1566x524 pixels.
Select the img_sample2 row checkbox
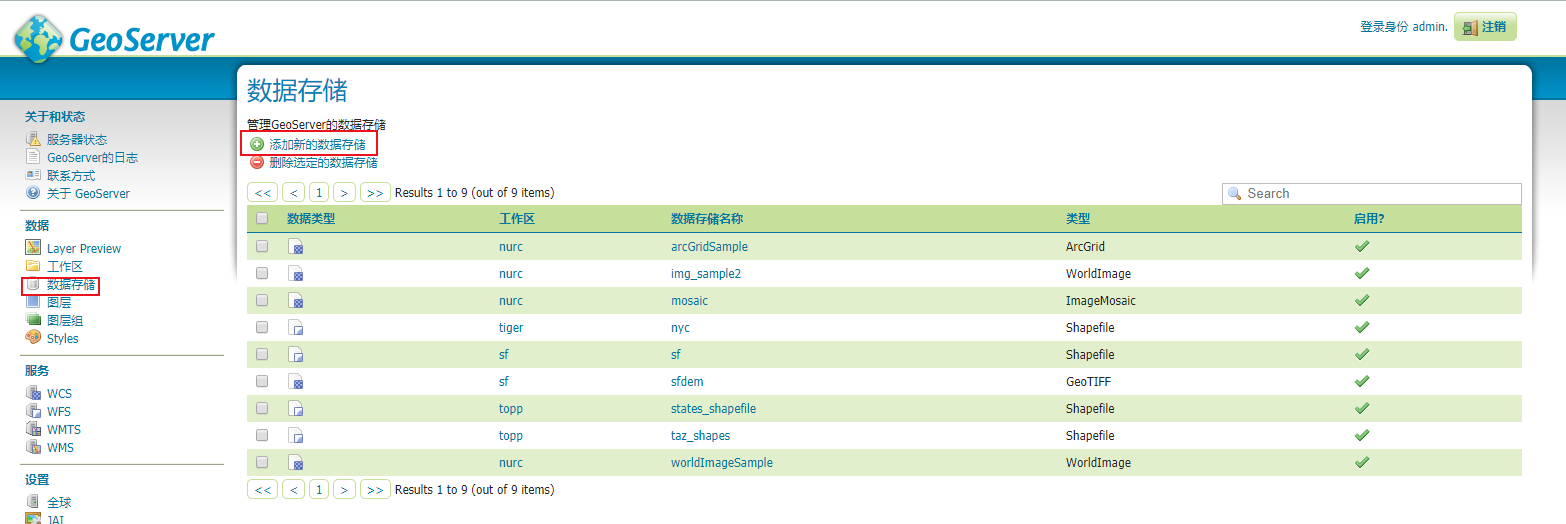click(262, 272)
